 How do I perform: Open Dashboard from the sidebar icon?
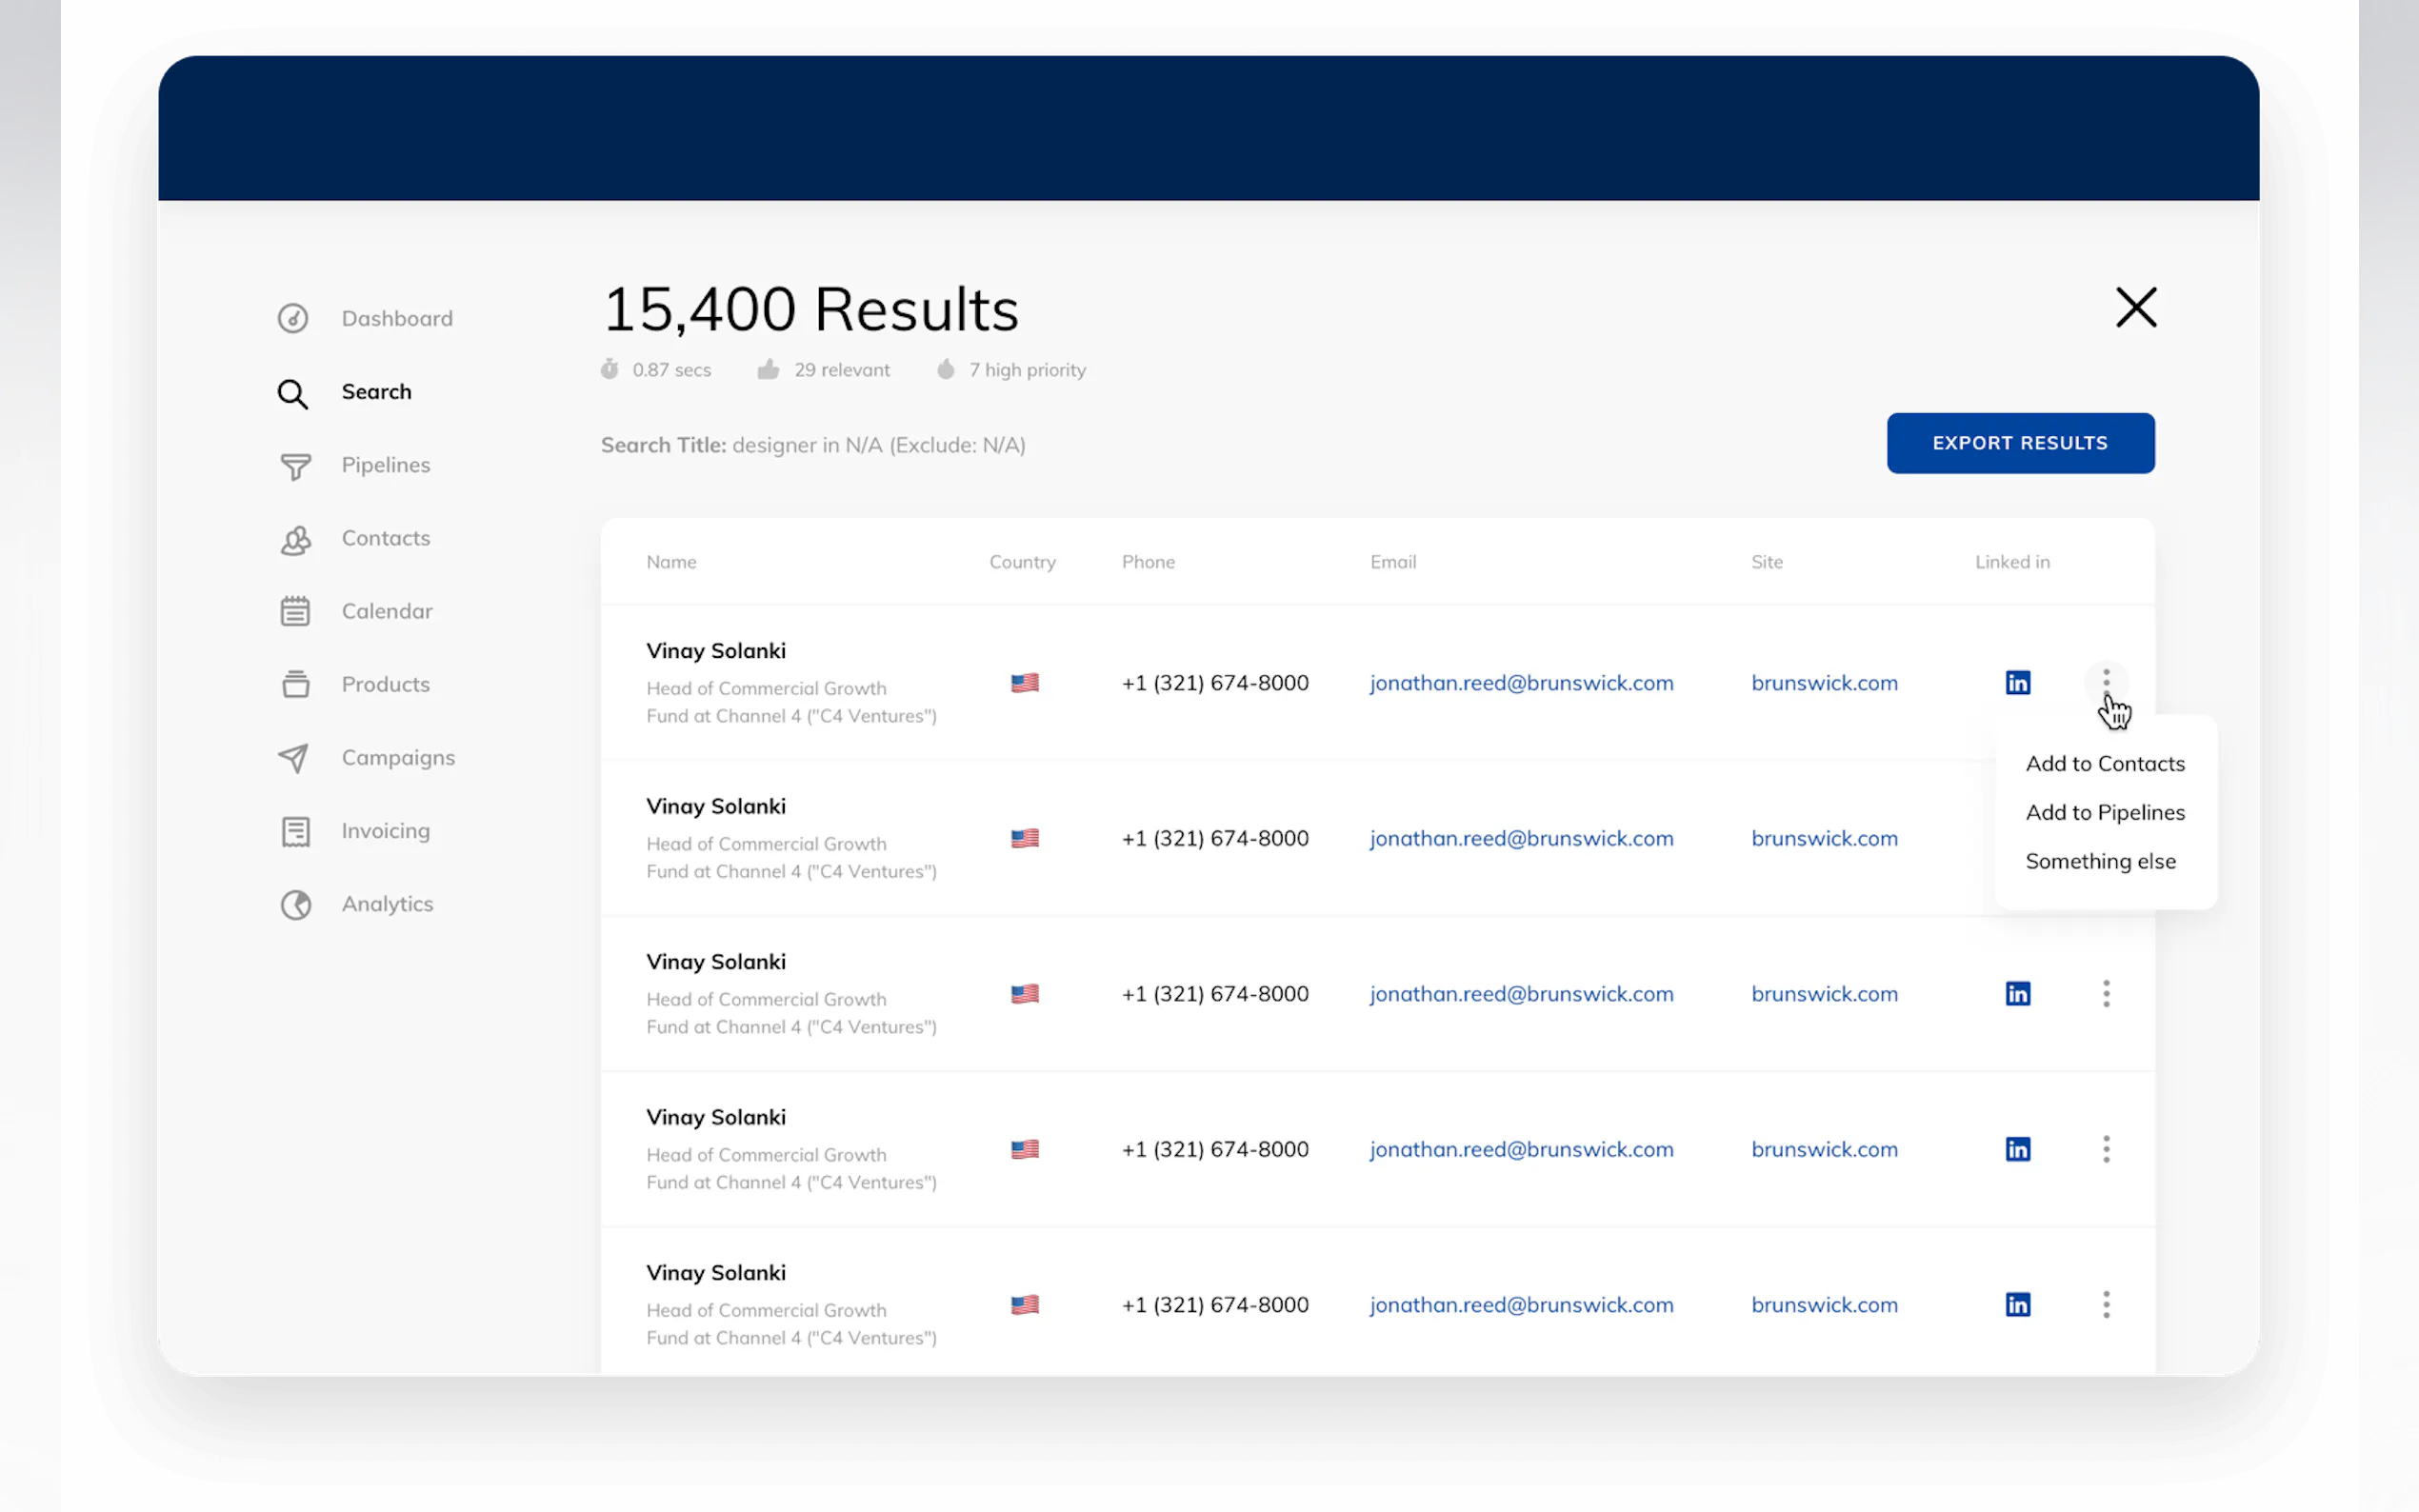pos(293,318)
